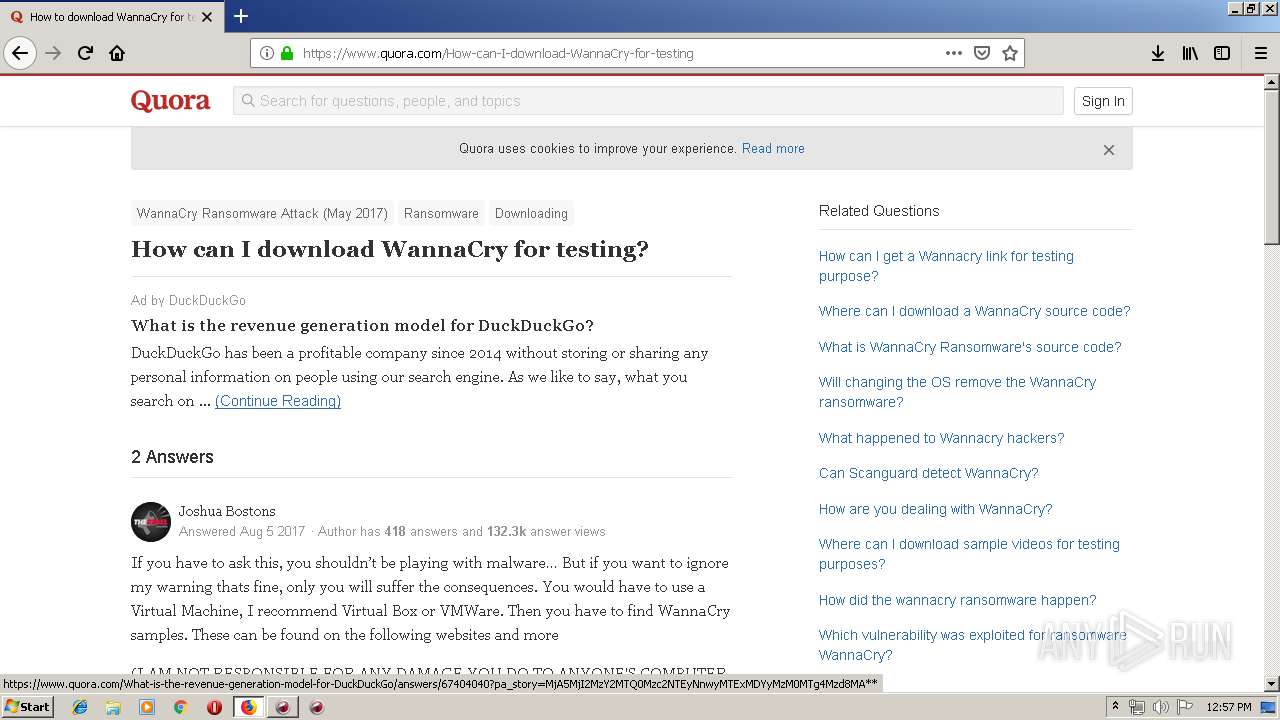Screen dimensions: 1280x720
Task: Switch to Firefox taskbar button
Action: 248,707
